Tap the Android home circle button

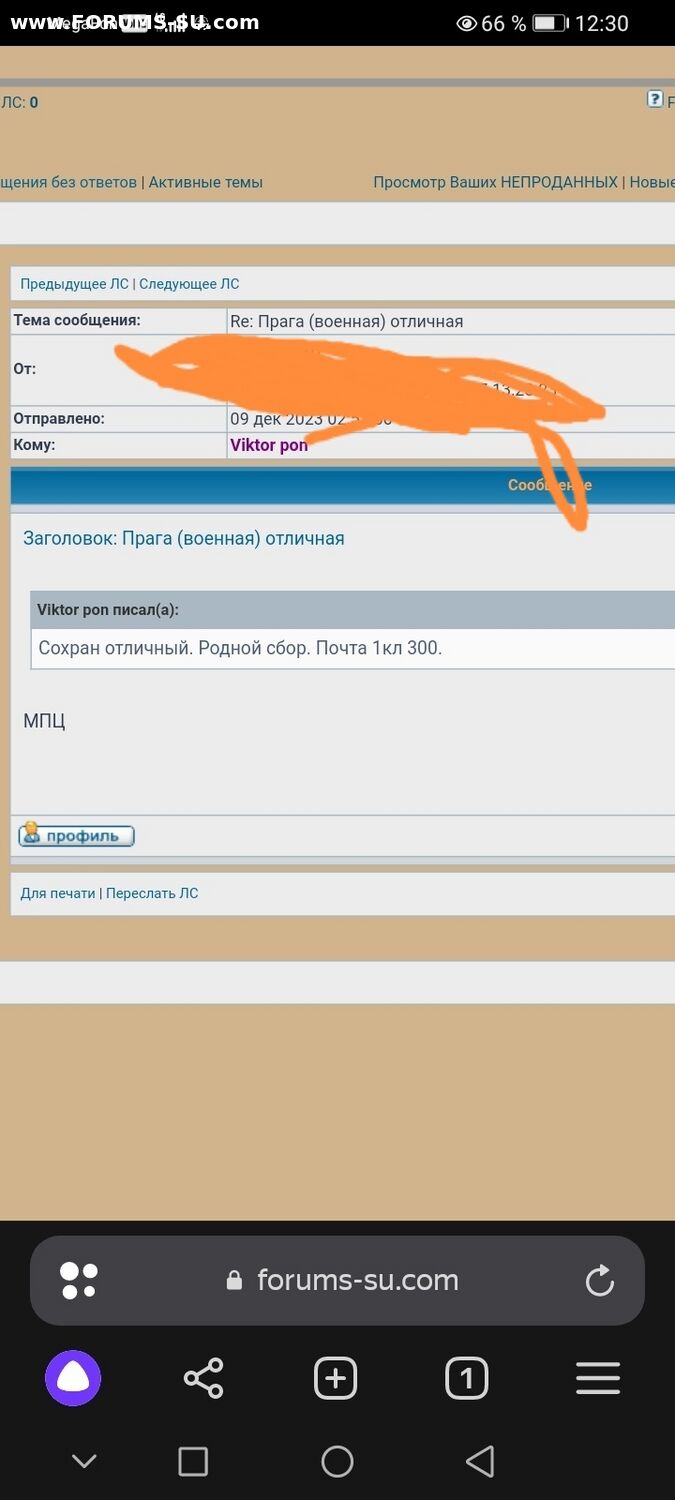click(x=337, y=1461)
